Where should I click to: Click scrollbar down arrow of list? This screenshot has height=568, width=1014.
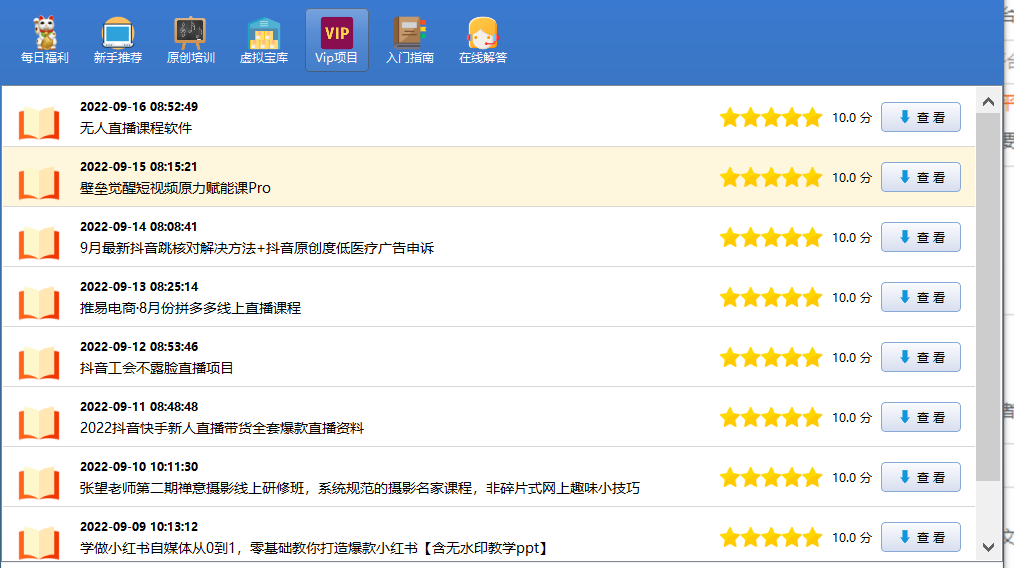click(988, 547)
